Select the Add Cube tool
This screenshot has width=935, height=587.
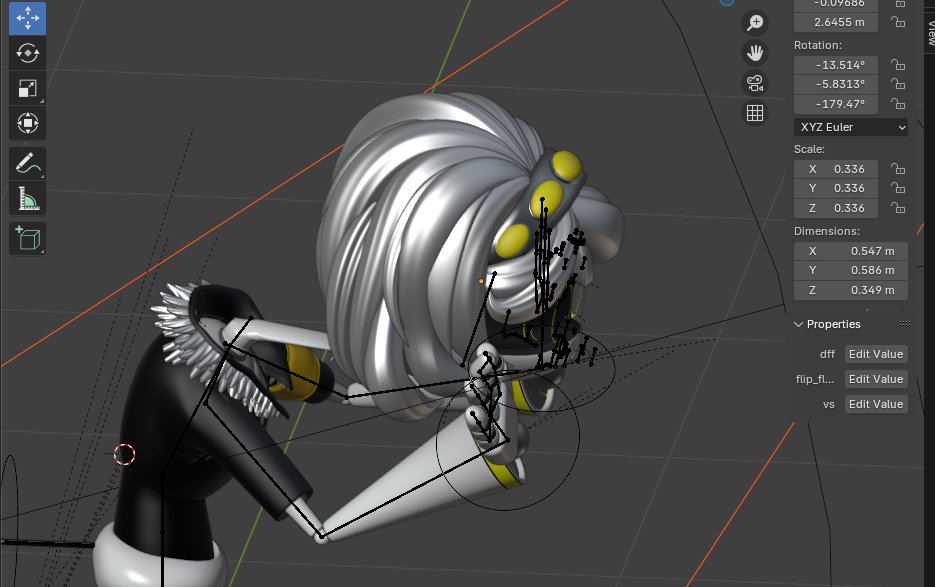pos(27,239)
